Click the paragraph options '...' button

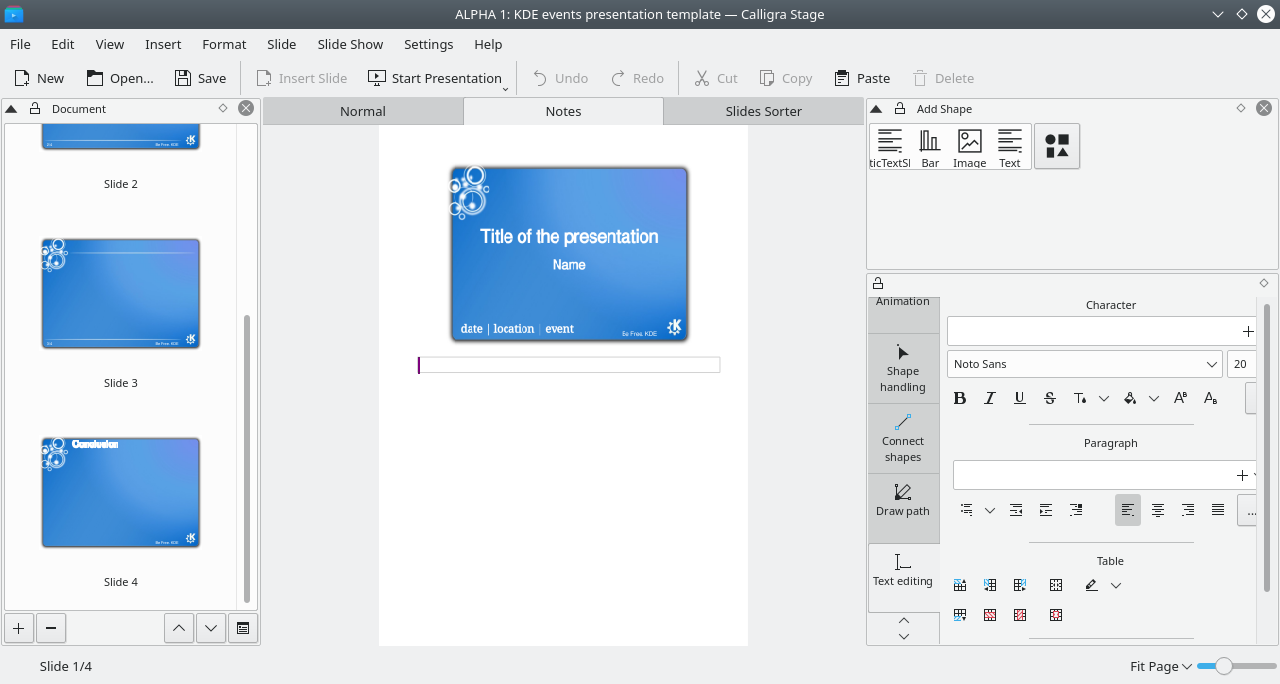(1248, 510)
